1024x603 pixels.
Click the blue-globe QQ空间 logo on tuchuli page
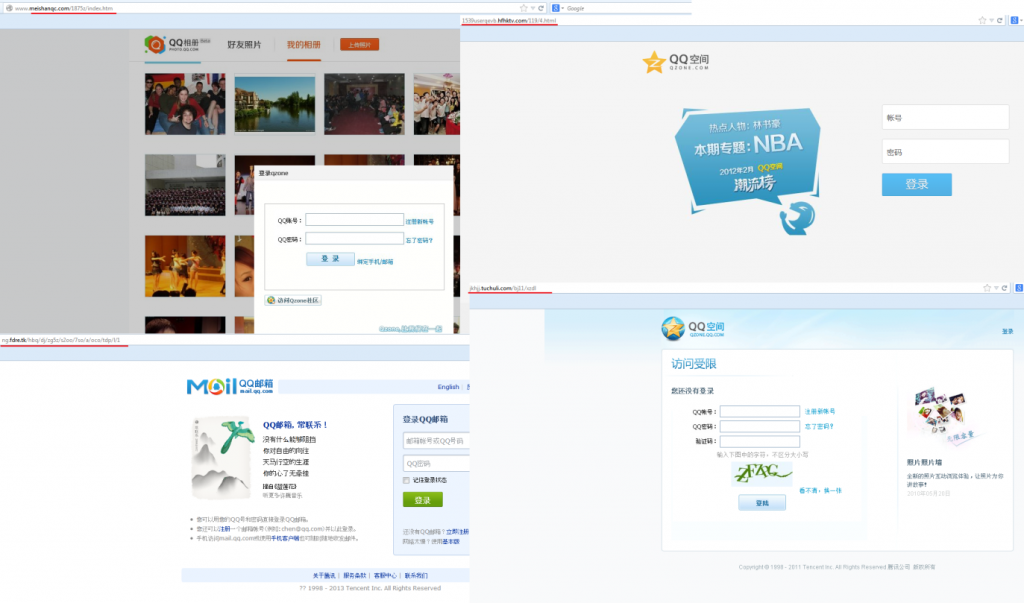[x=693, y=329]
